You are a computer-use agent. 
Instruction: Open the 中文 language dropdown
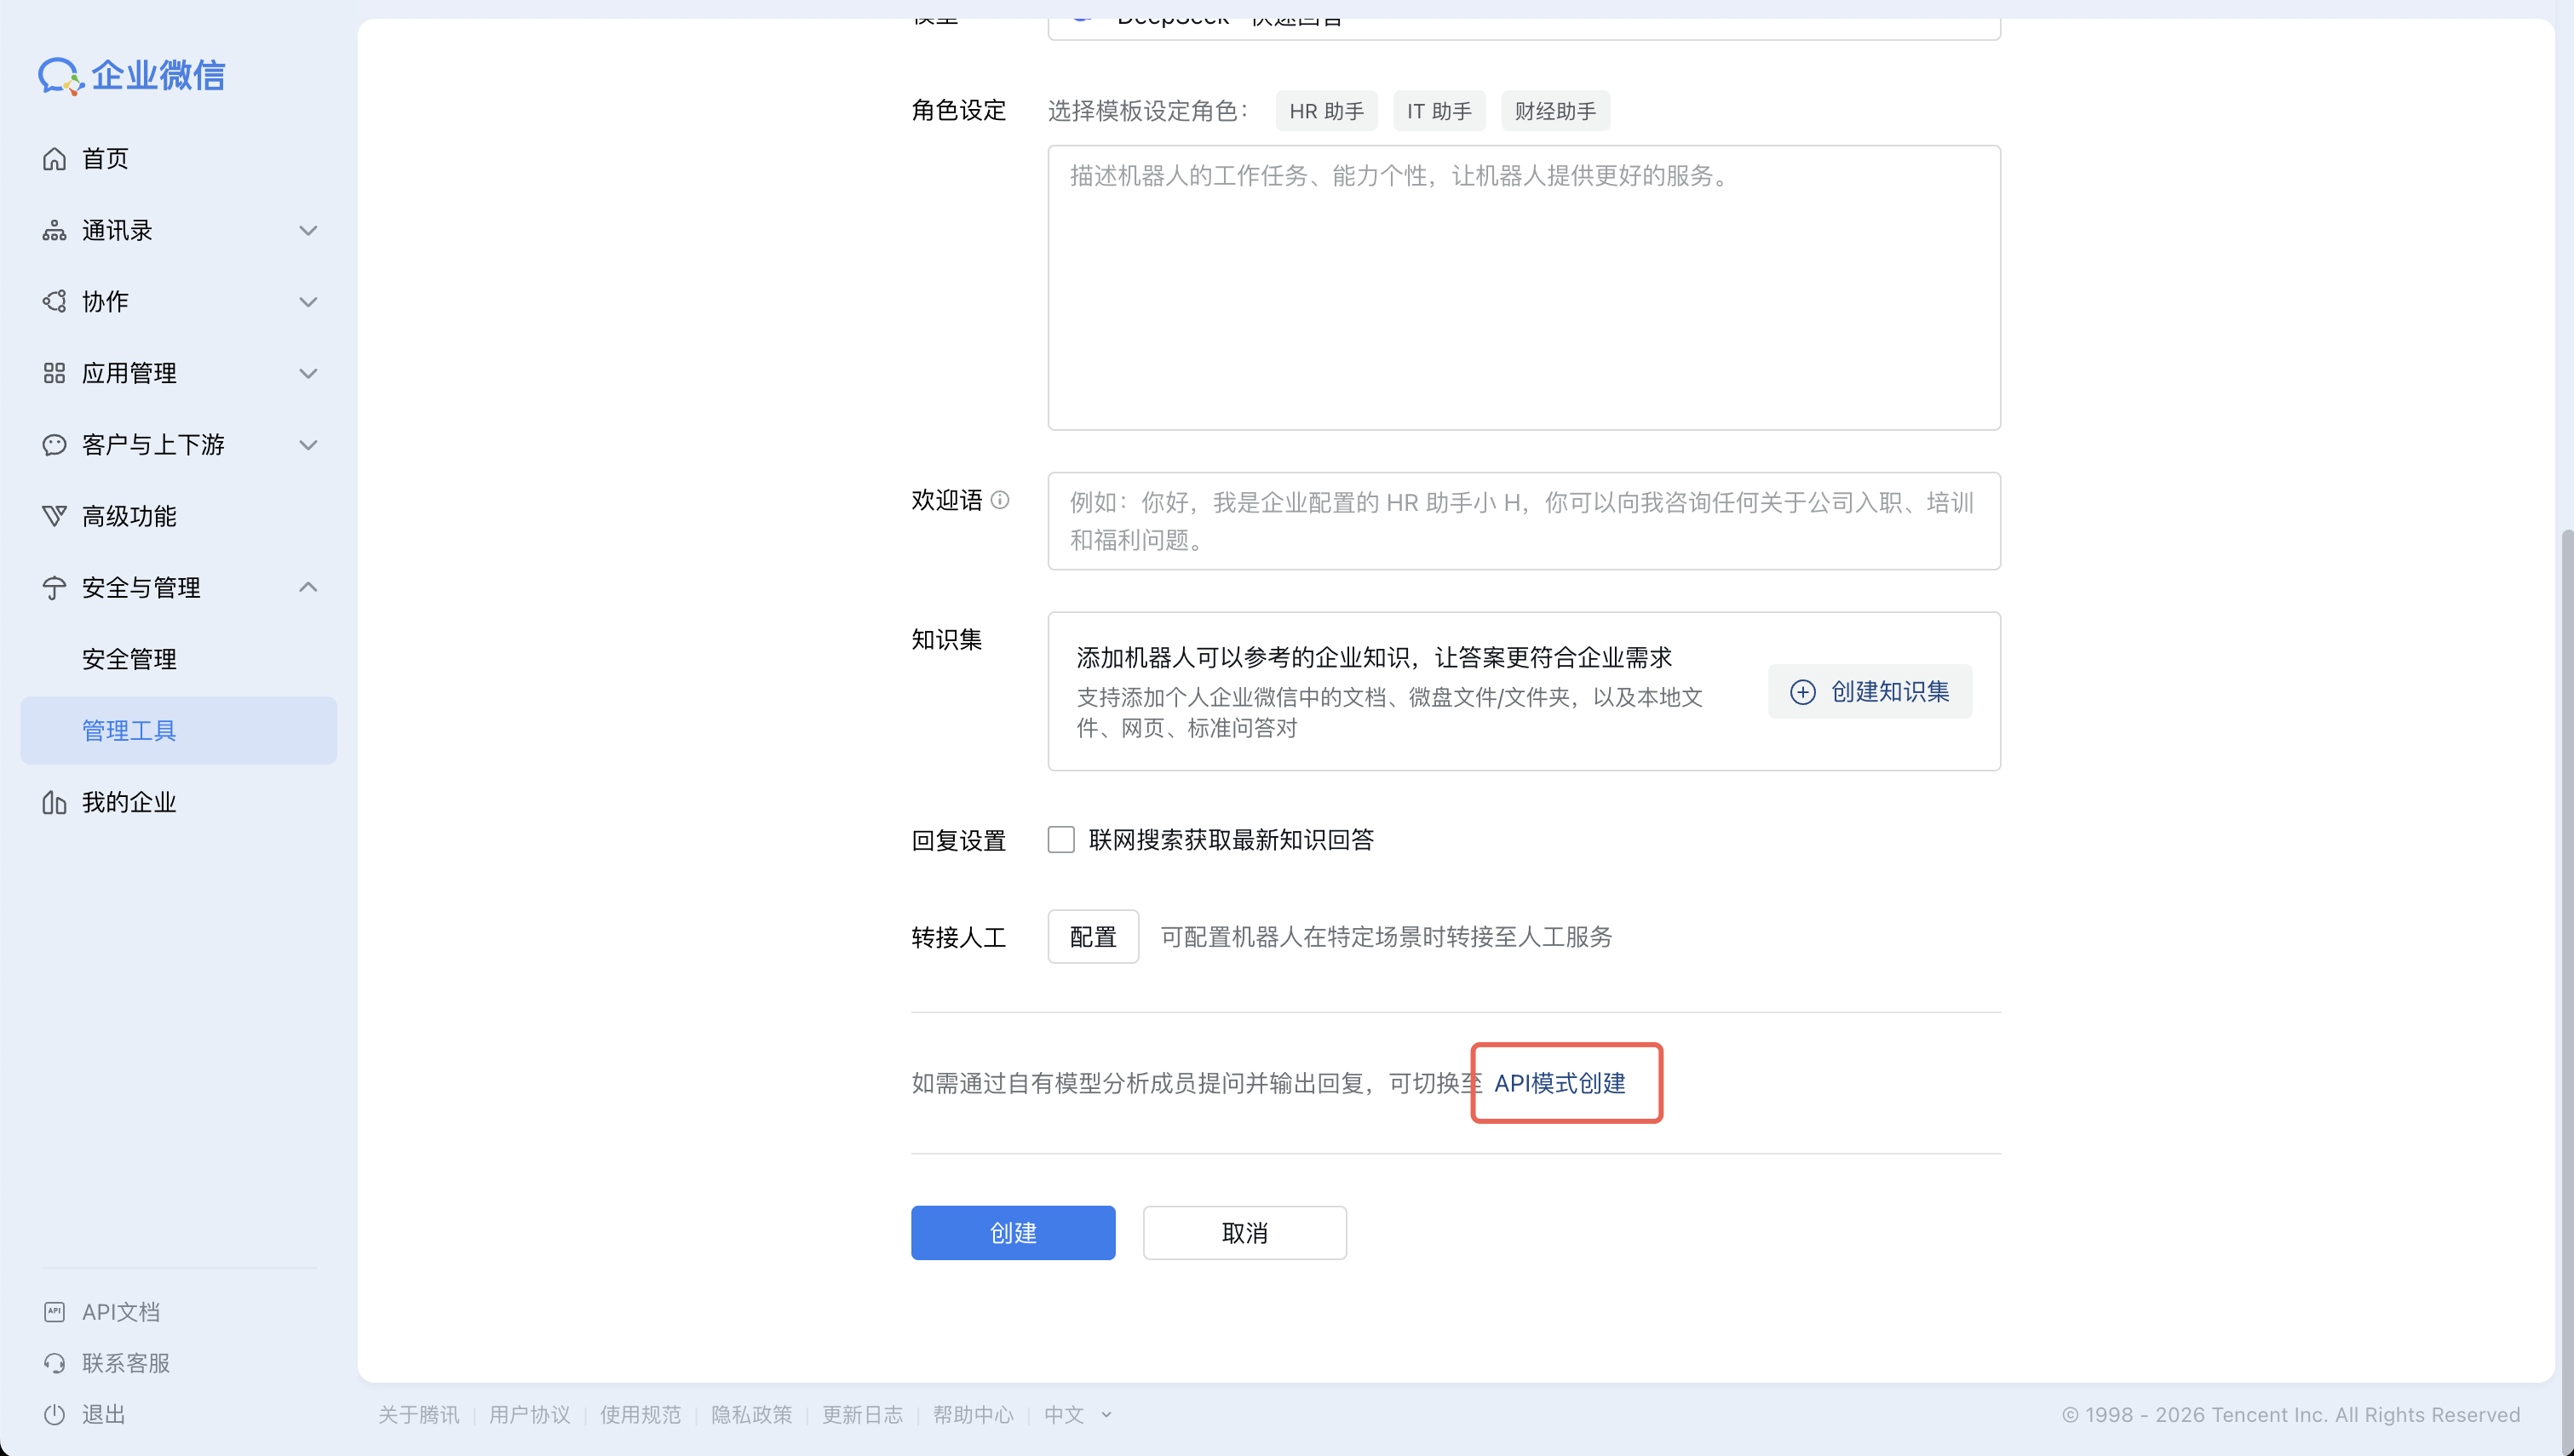click(1076, 1414)
